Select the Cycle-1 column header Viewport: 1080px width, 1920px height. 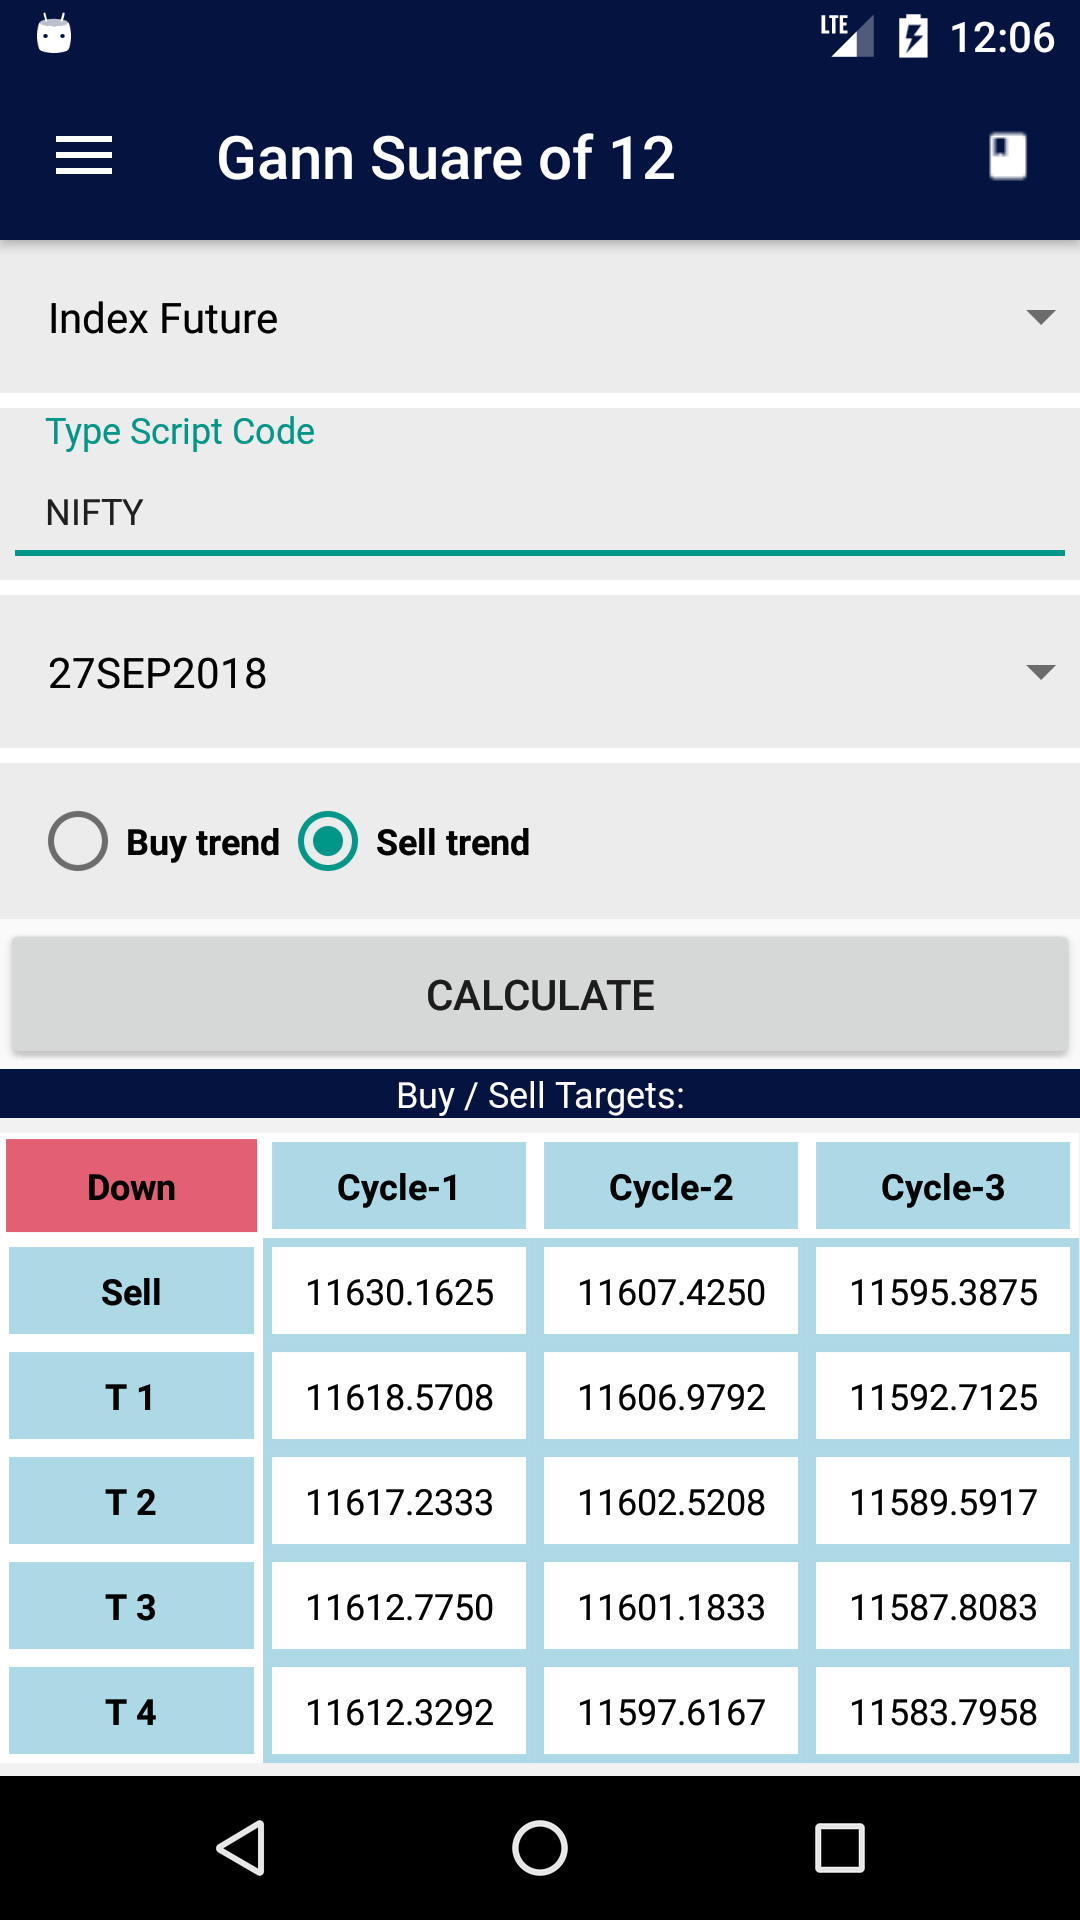pyautogui.click(x=398, y=1186)
